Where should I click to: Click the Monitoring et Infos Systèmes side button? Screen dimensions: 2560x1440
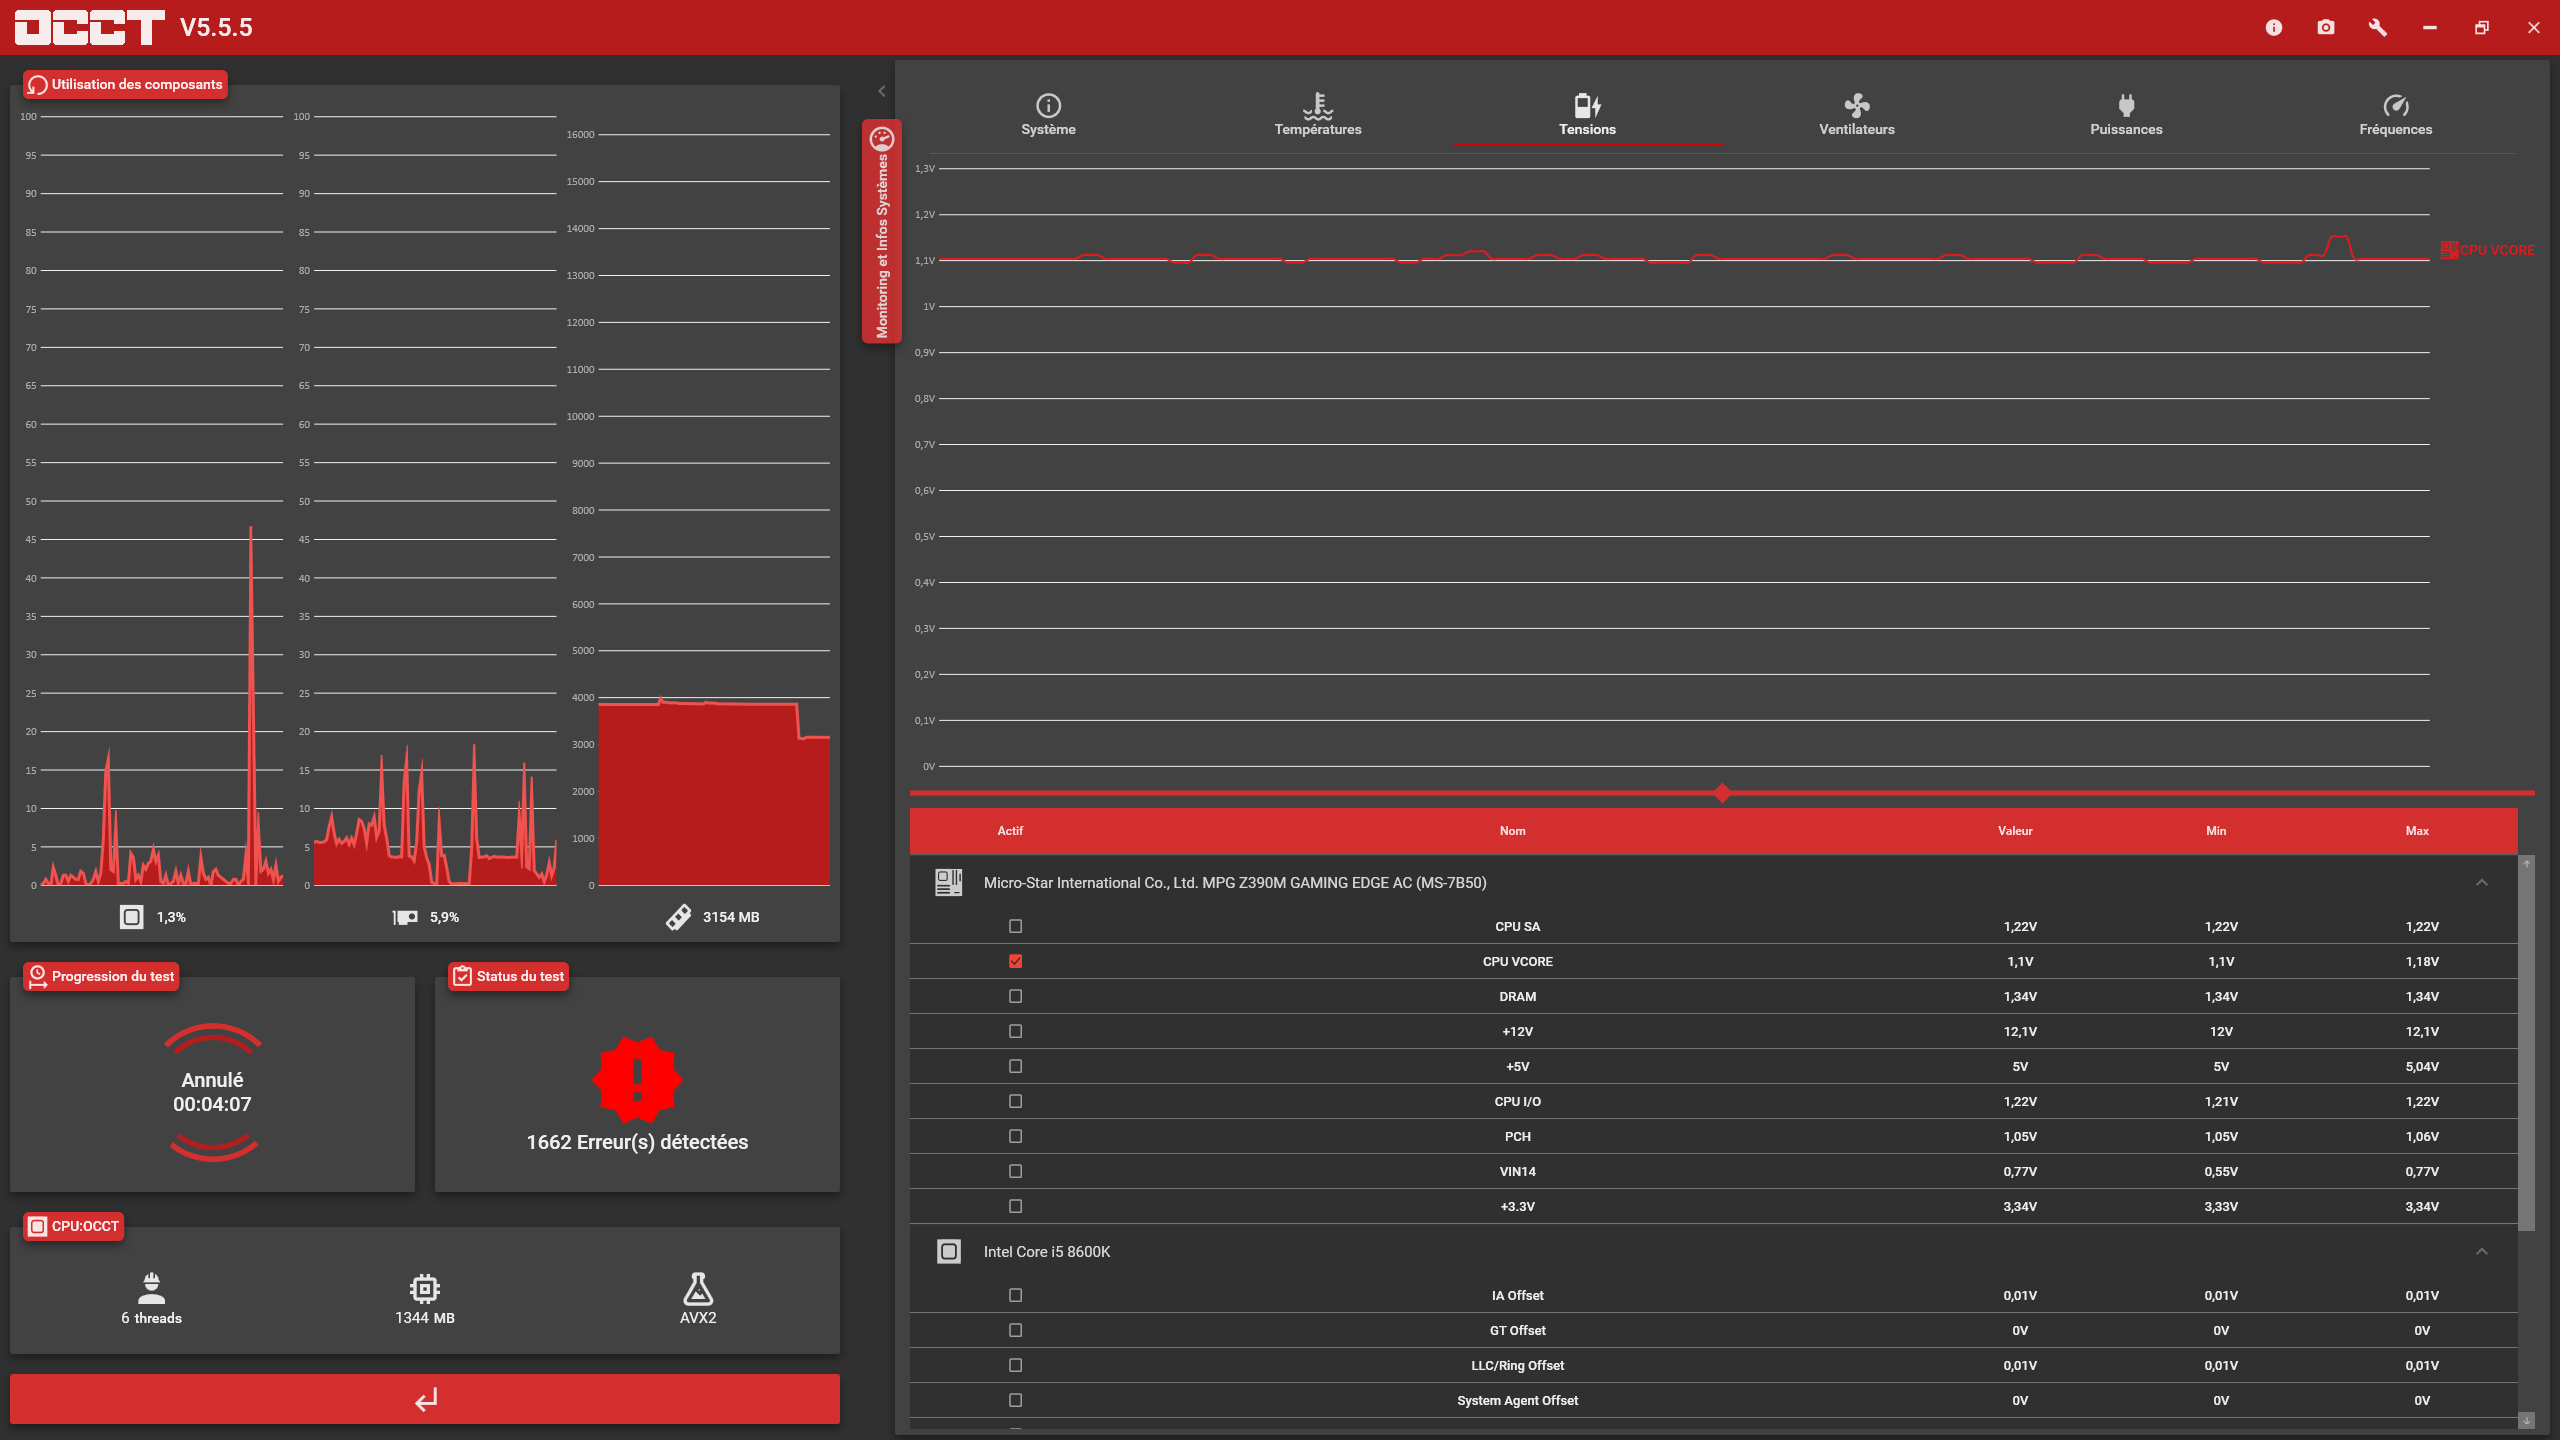(x=881, y=232)
